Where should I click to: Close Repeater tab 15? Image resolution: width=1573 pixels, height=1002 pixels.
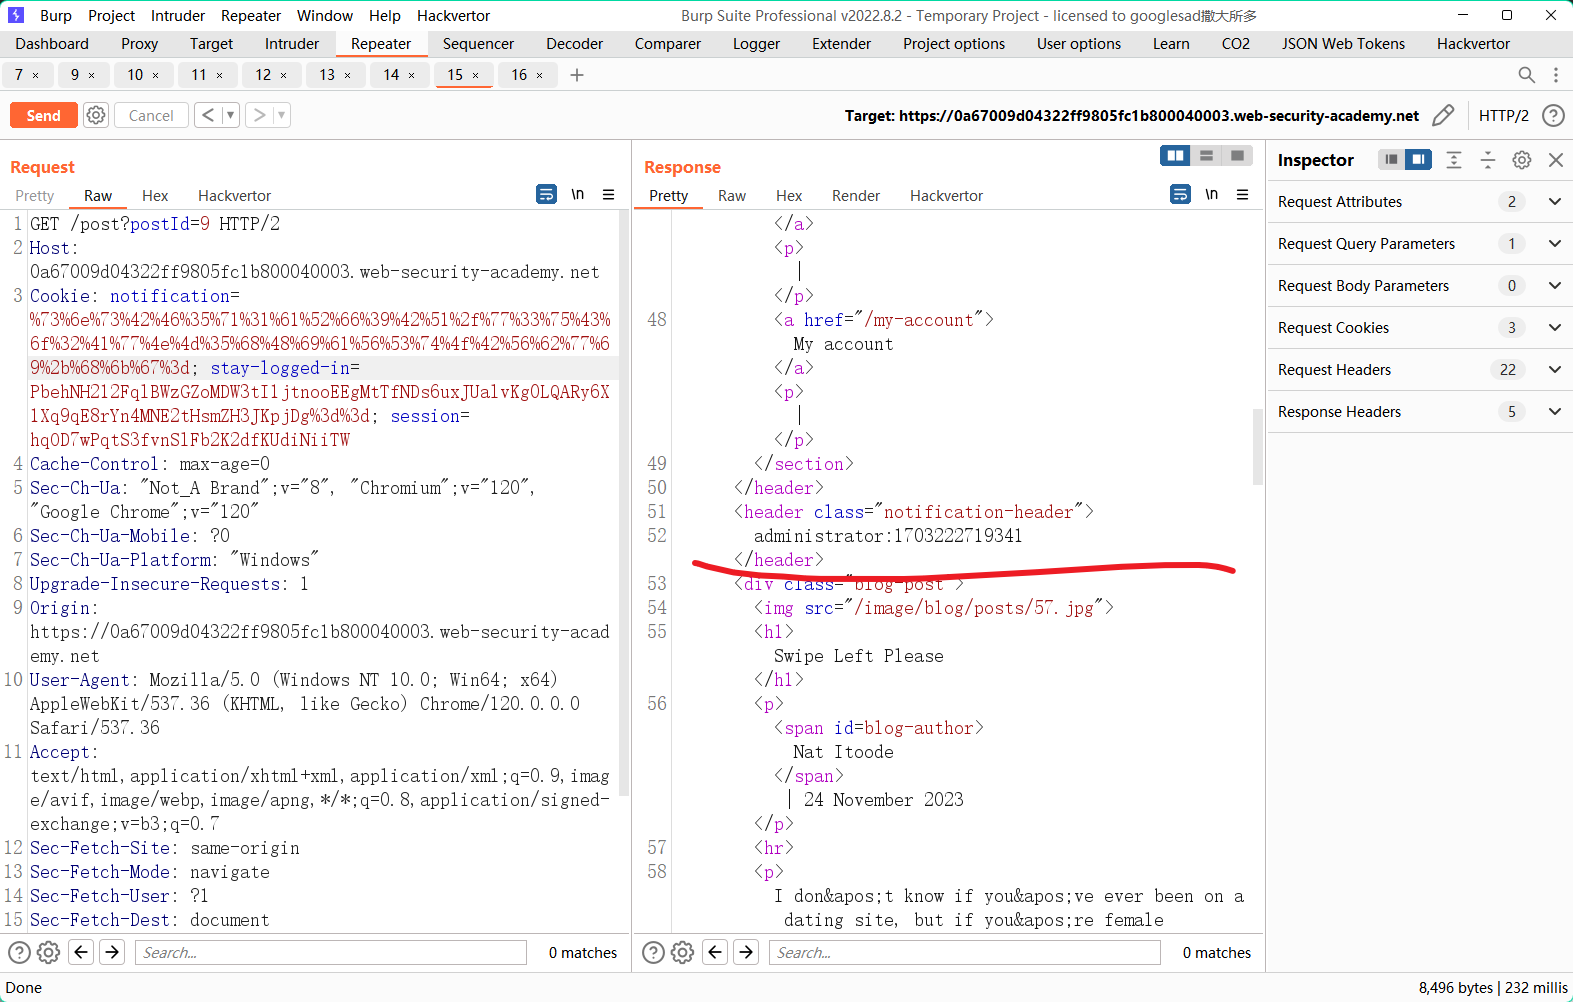click(x=476, y=75)
